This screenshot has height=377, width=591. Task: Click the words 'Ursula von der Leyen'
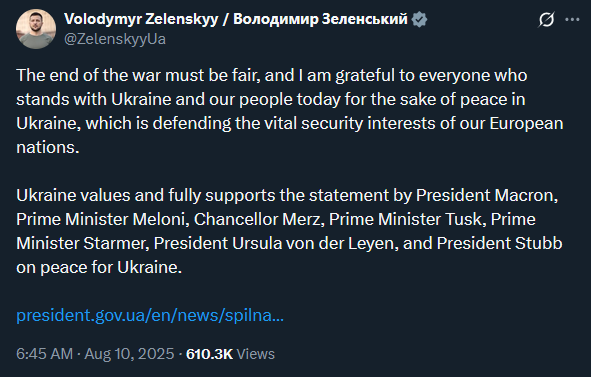click(313, 243)
